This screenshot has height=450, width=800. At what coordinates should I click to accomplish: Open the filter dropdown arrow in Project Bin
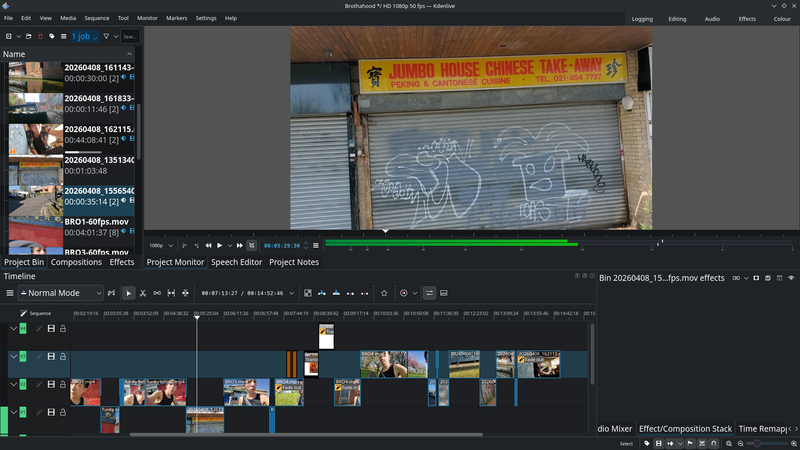click(x=116, y=37)
